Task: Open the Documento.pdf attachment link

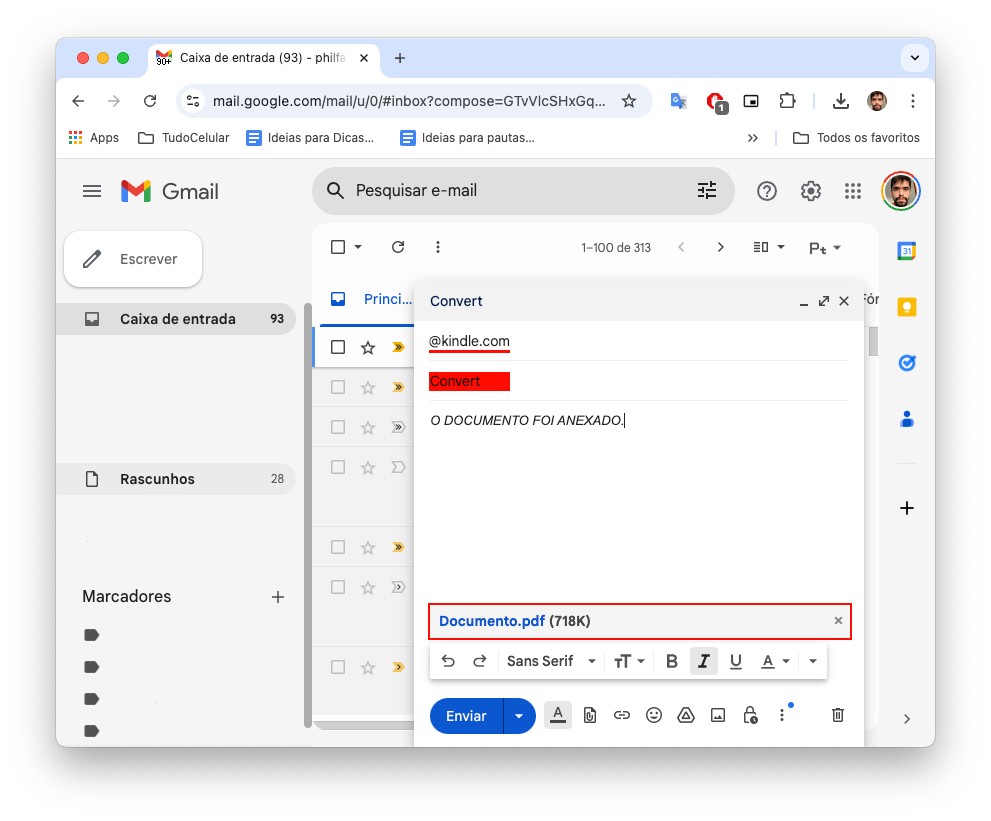Action: [492, 621]
